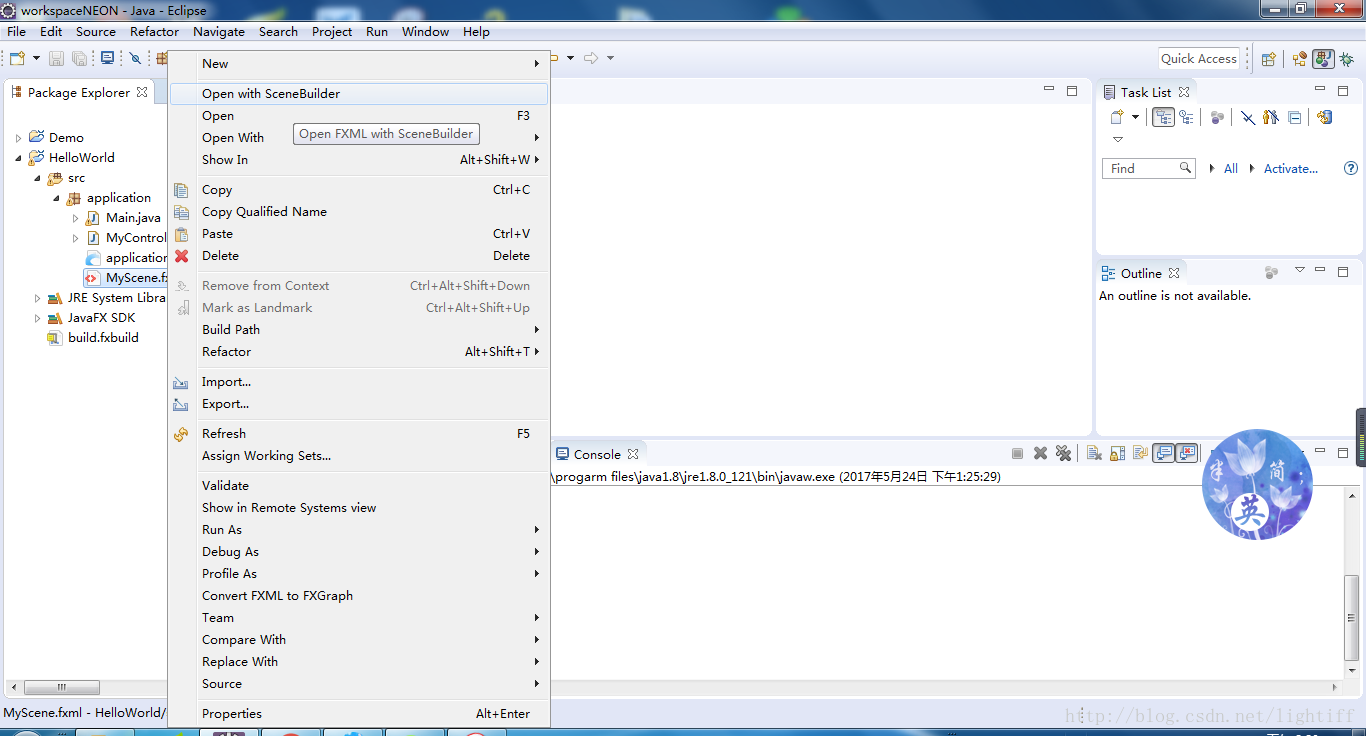This screenshot has height=736, width=1366.
Task: Click the Quick Access search box
Action: pos(1199,59)
